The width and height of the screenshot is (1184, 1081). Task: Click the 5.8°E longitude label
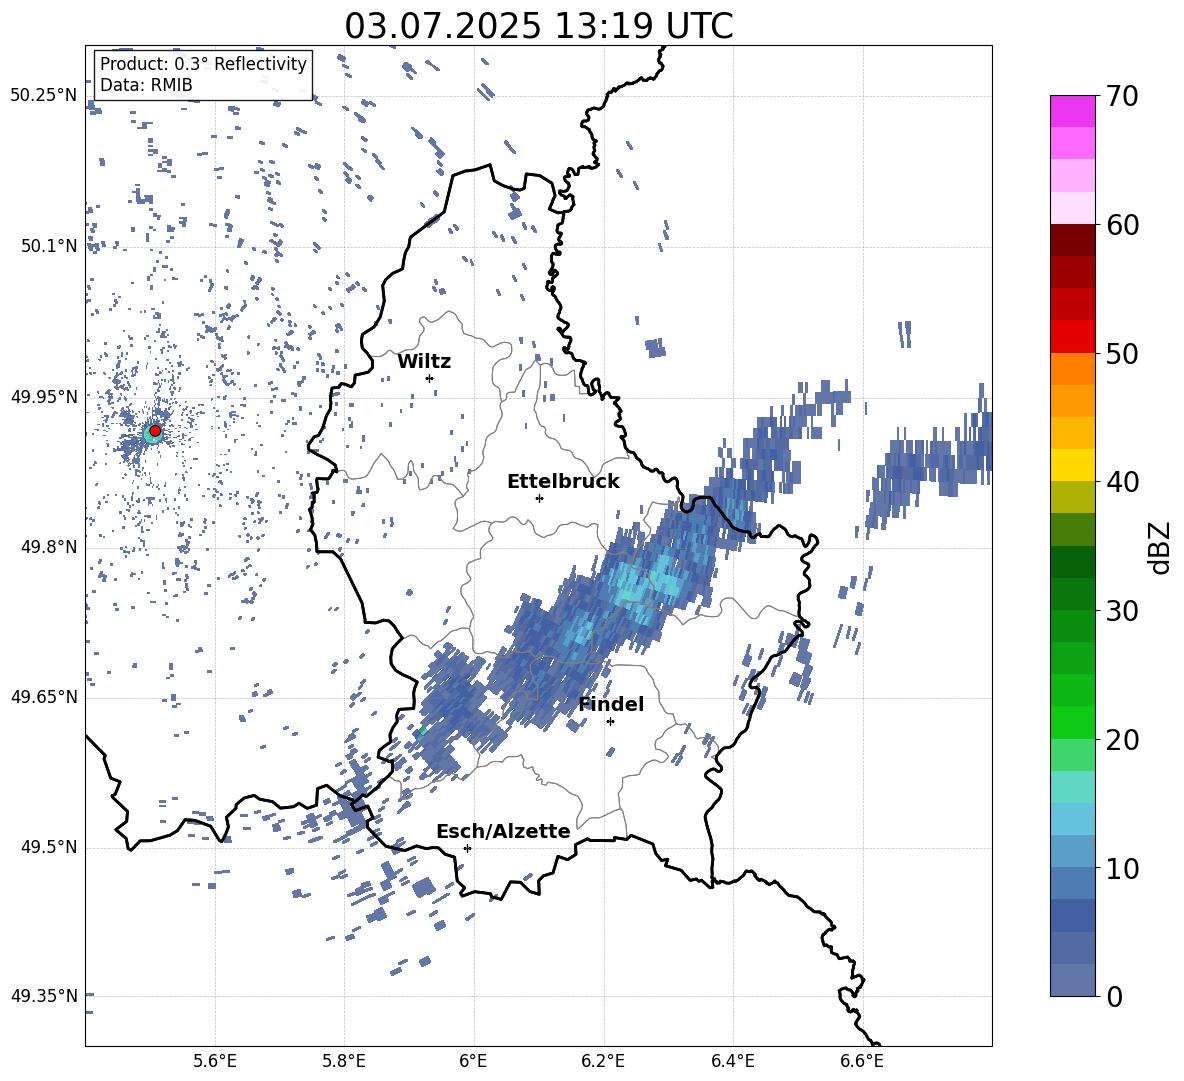344,1061
